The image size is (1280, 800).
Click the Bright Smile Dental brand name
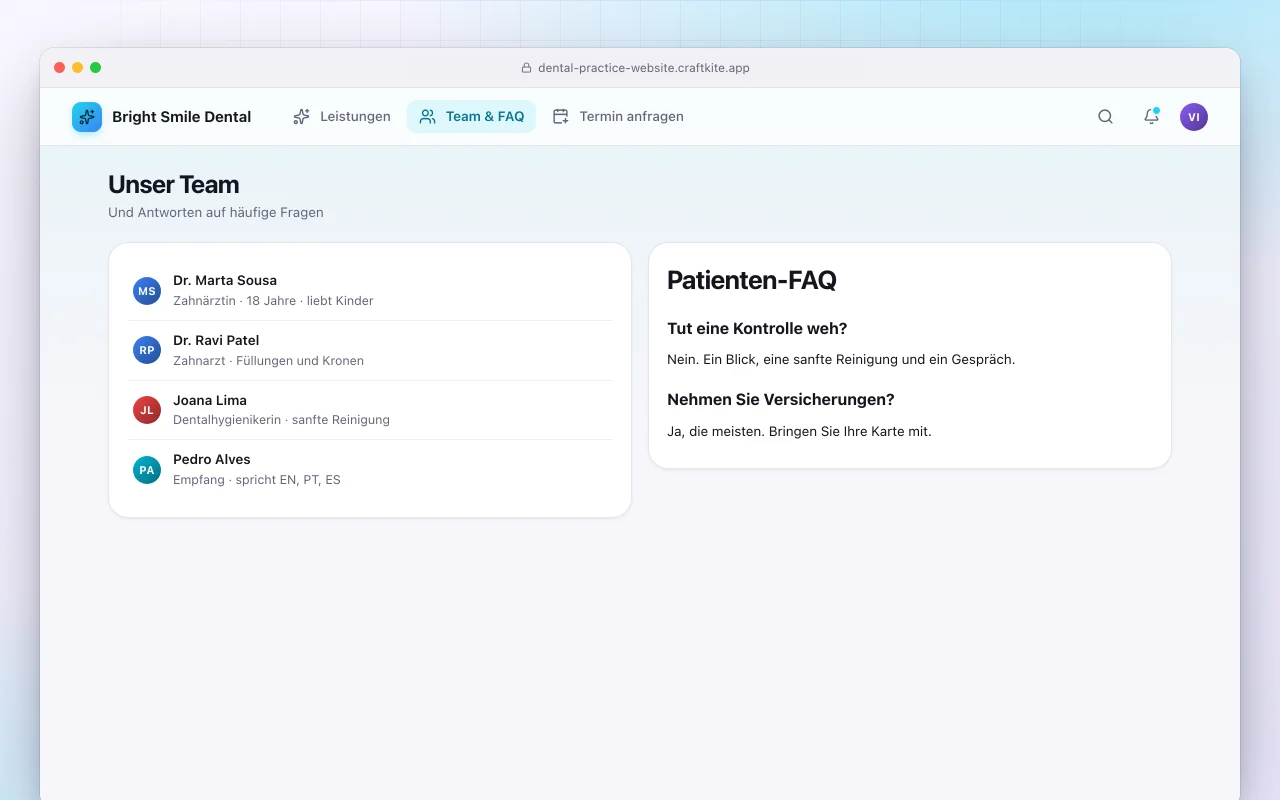[x=181, y=117]
